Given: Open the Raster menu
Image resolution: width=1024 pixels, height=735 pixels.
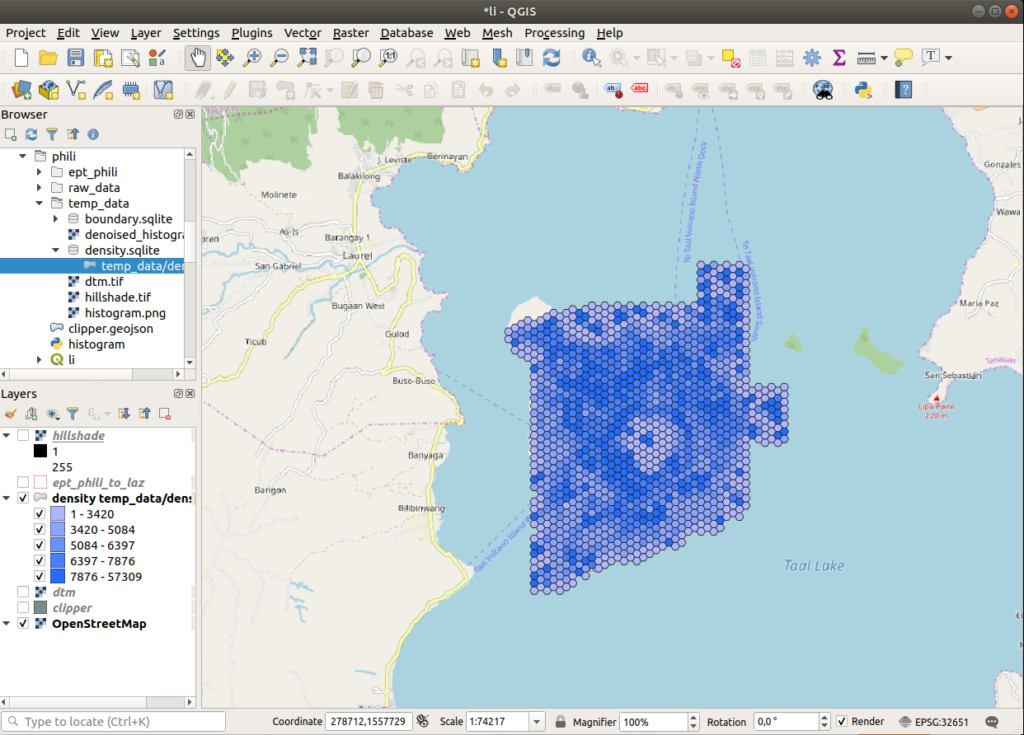Looking at the screenshot, I should tap(351, 33).
